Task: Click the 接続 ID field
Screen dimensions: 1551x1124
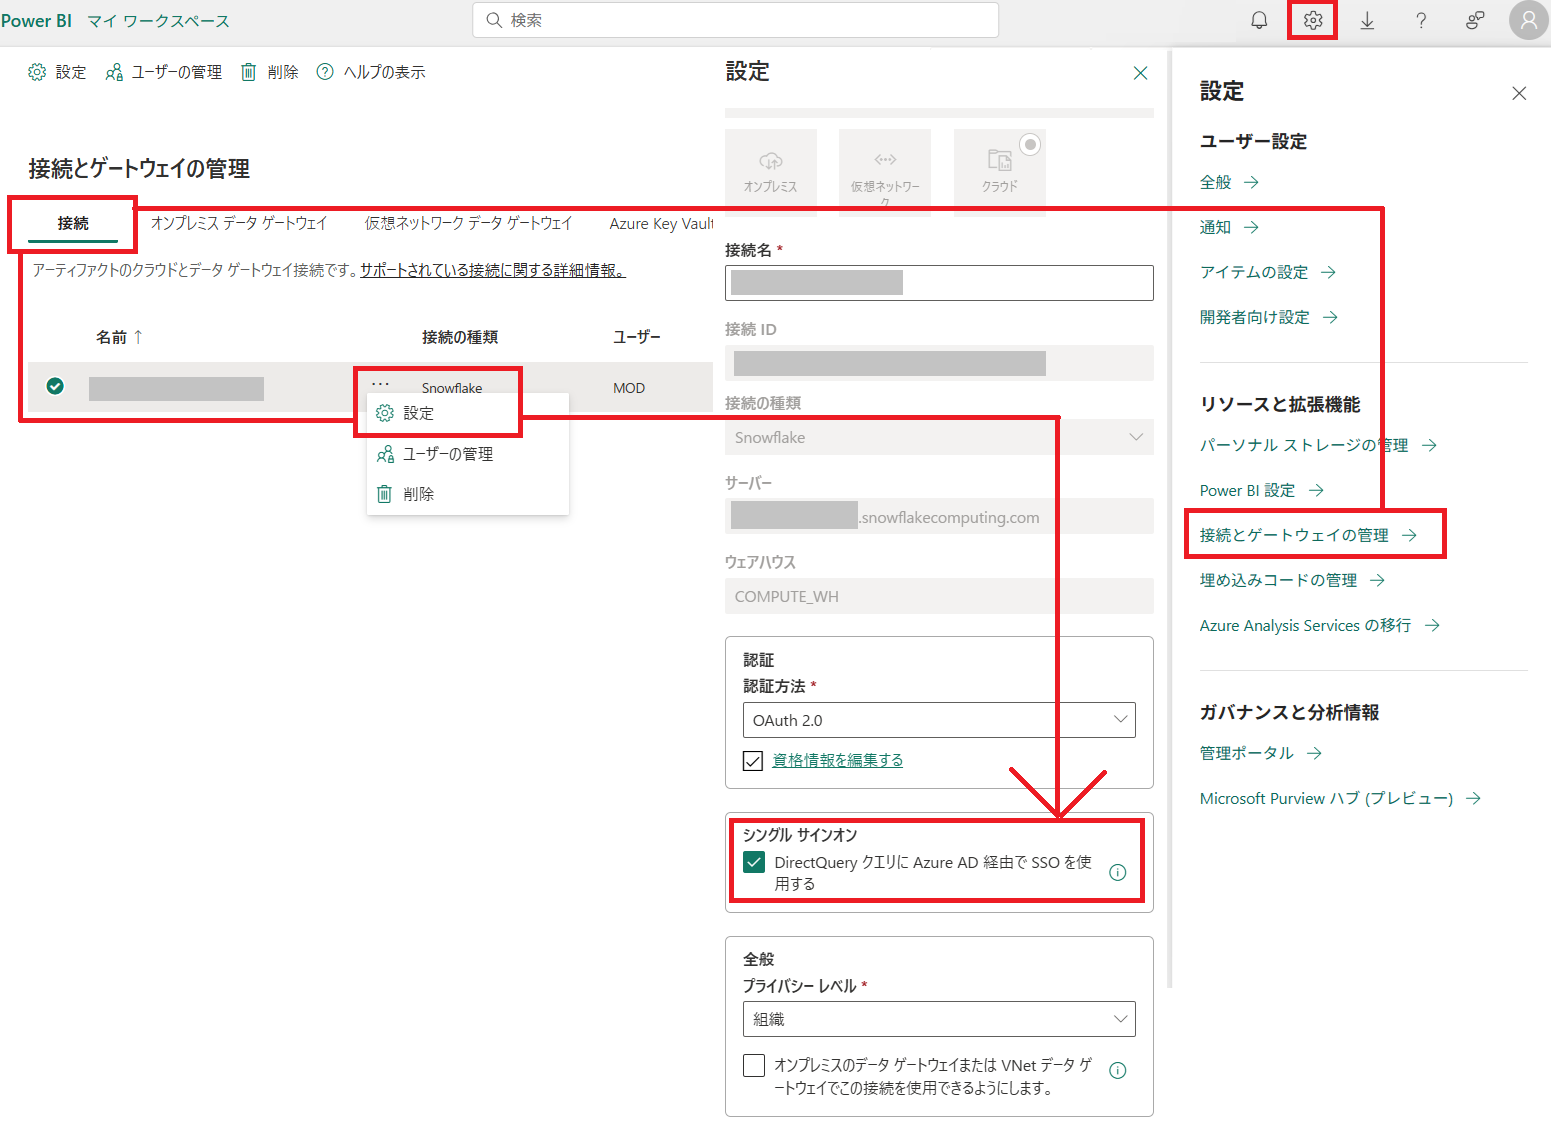Action: tap(939, 363)
